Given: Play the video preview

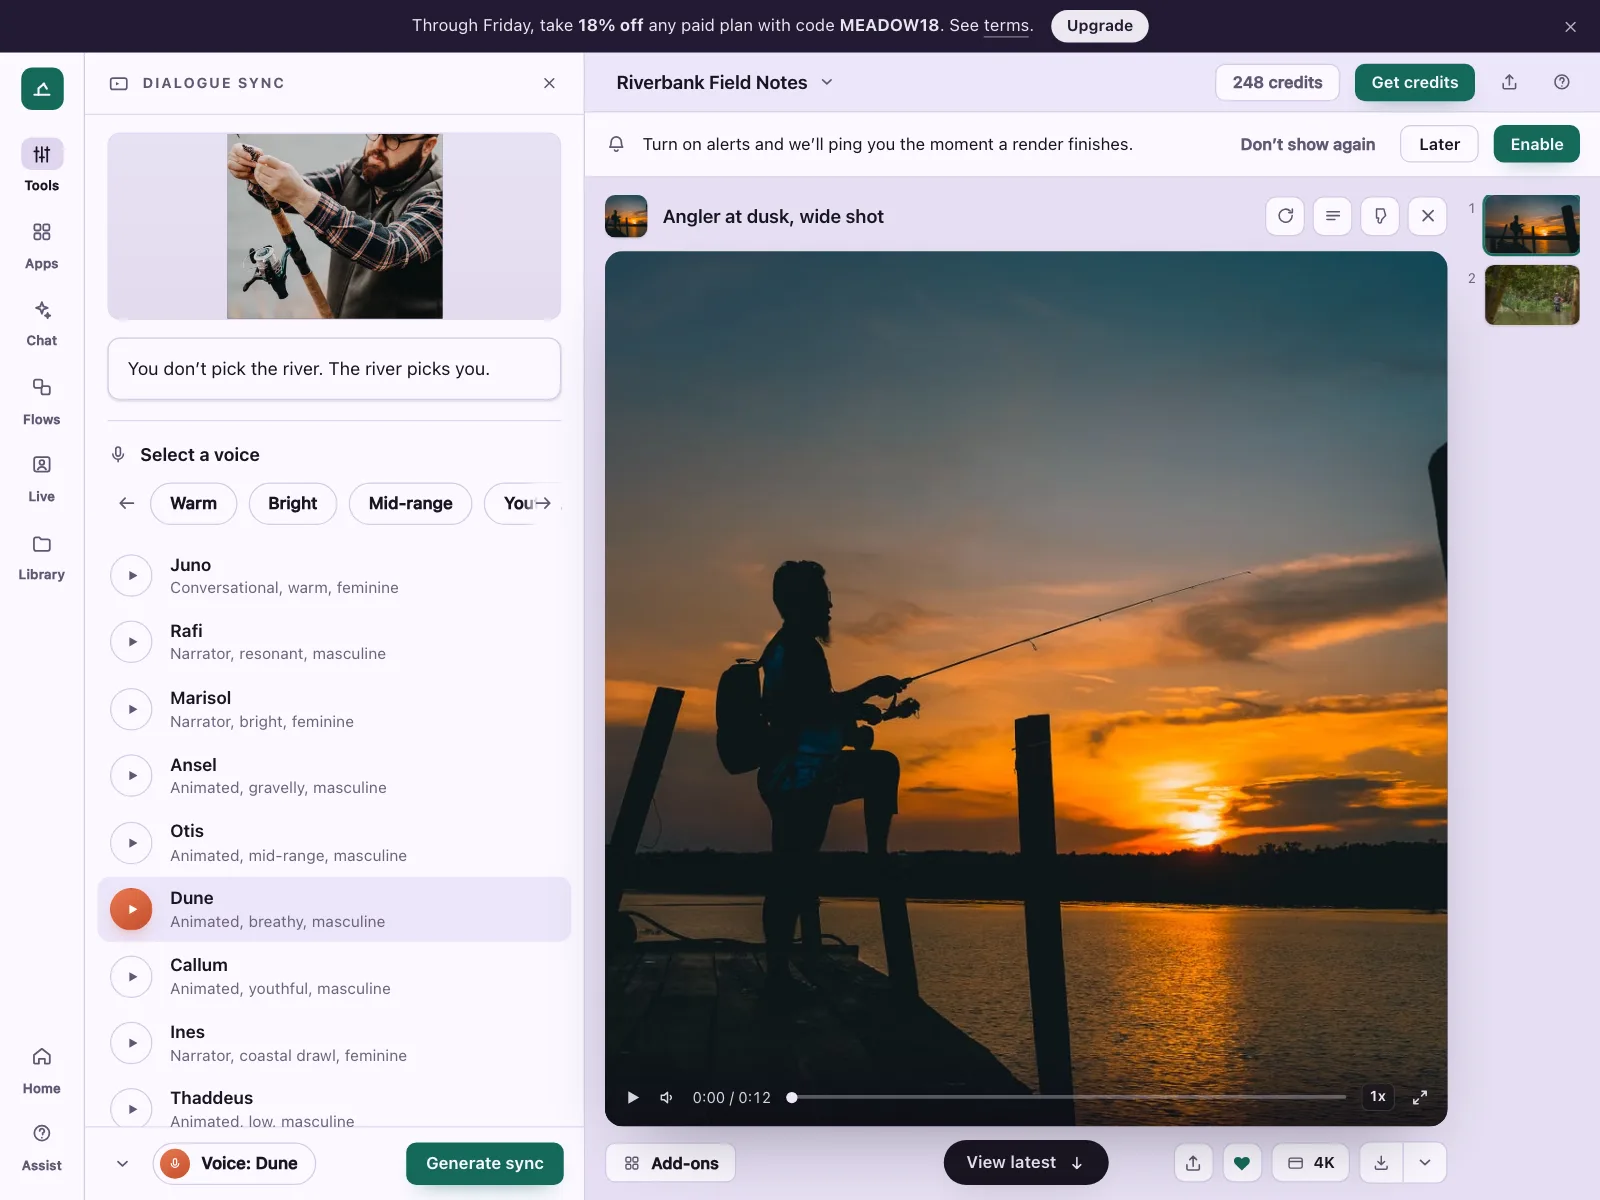Looking at the screenshot, I should [632, 1097].
